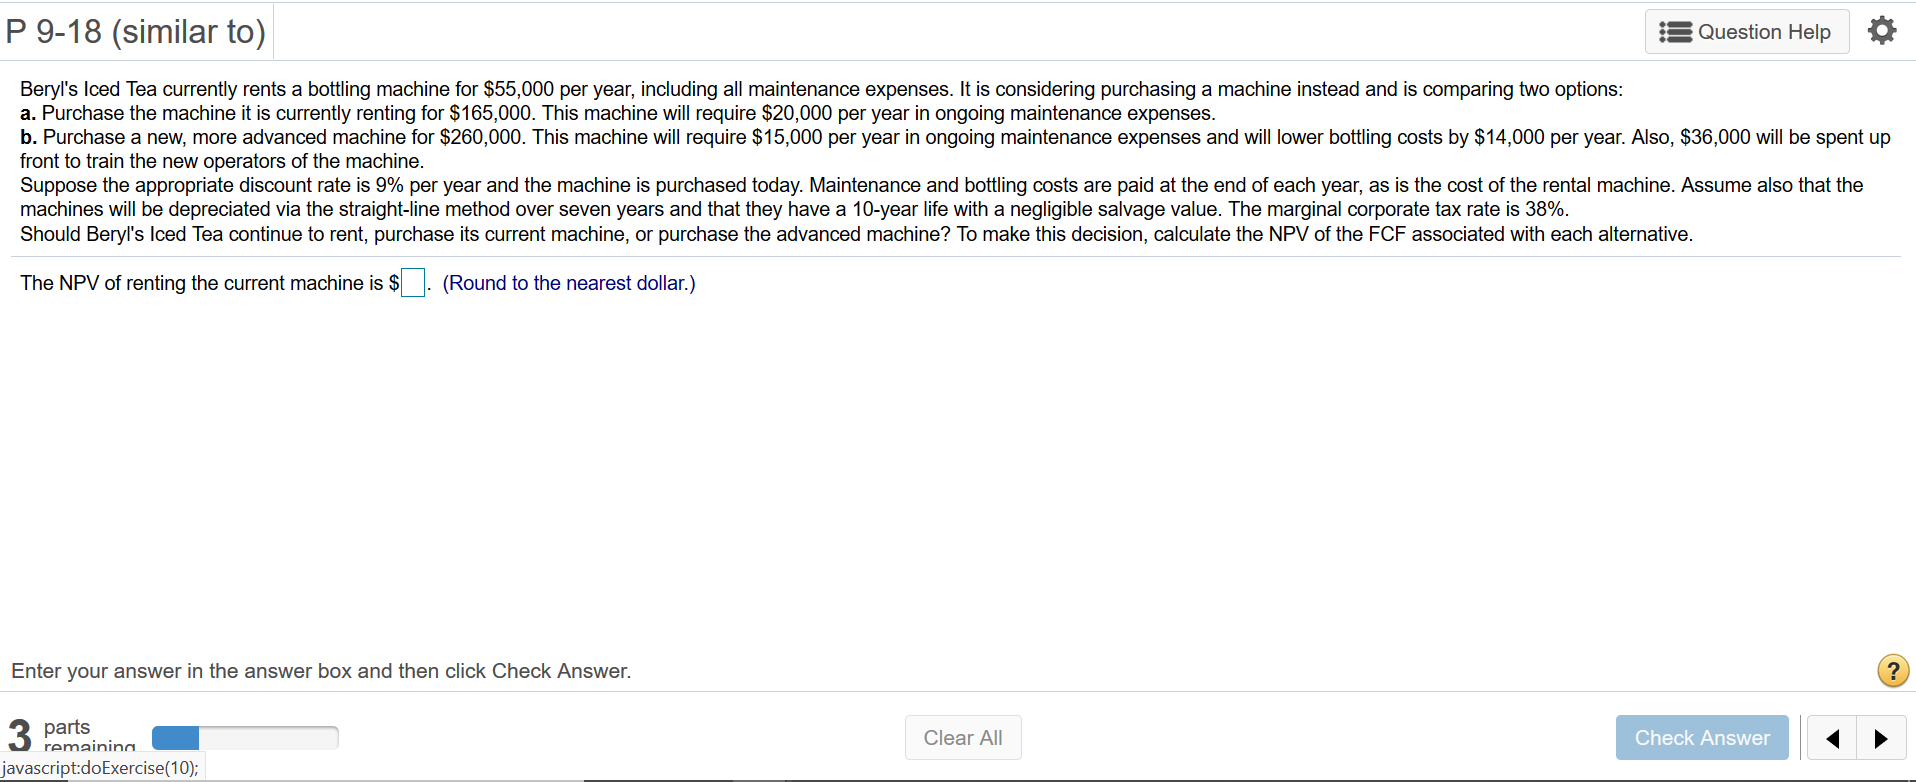Select the P 9-18 (similar to) title
Viewport: 1916px width, 782px height.
click(136, 32)
